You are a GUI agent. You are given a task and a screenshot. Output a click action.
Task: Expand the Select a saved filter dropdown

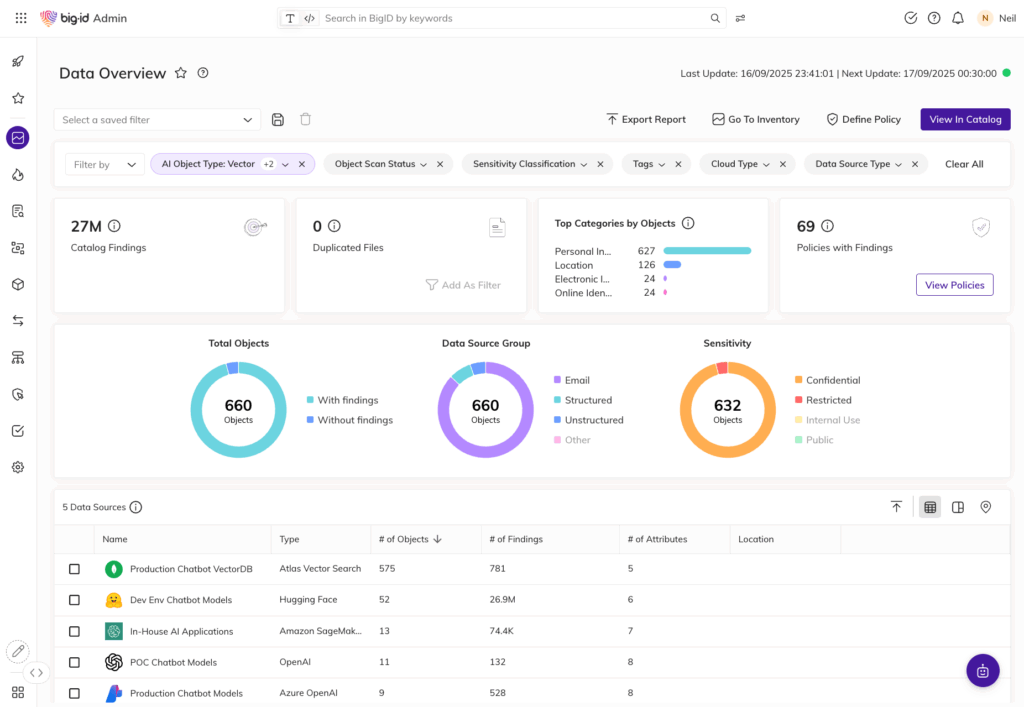click(x=157, y=120)
